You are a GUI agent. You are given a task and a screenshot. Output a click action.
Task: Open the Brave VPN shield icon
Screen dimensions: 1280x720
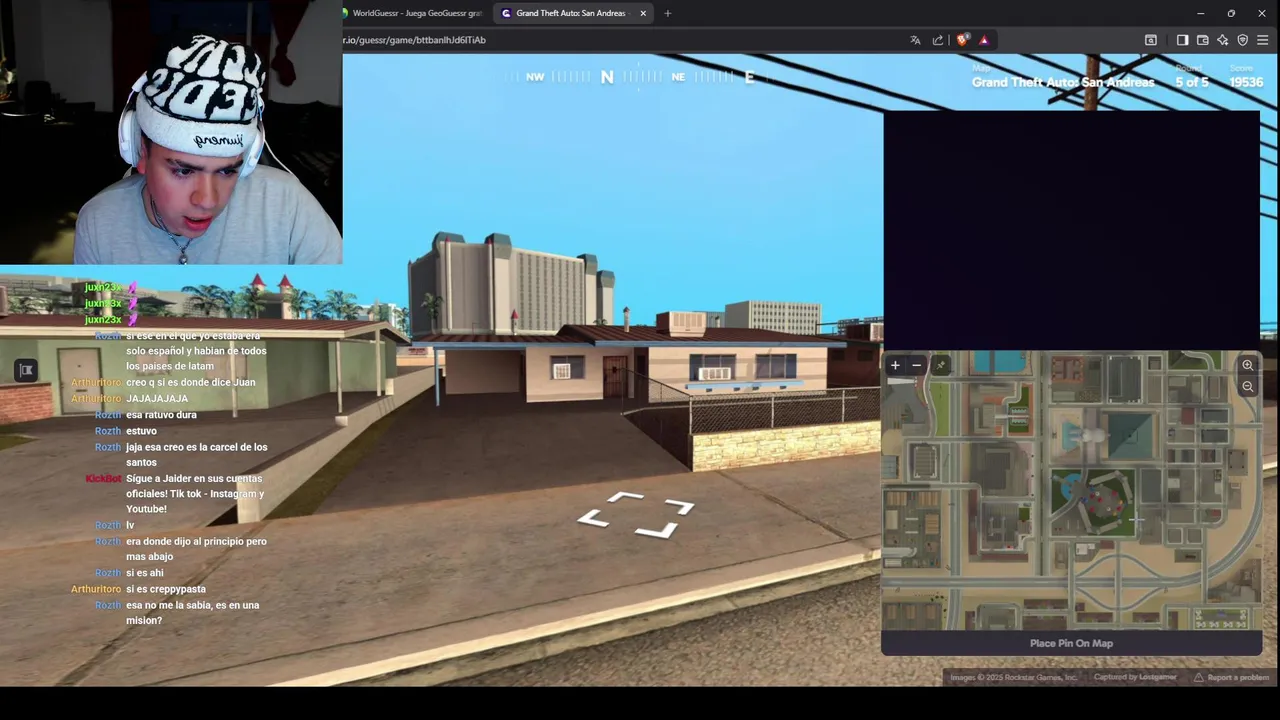1243,40
